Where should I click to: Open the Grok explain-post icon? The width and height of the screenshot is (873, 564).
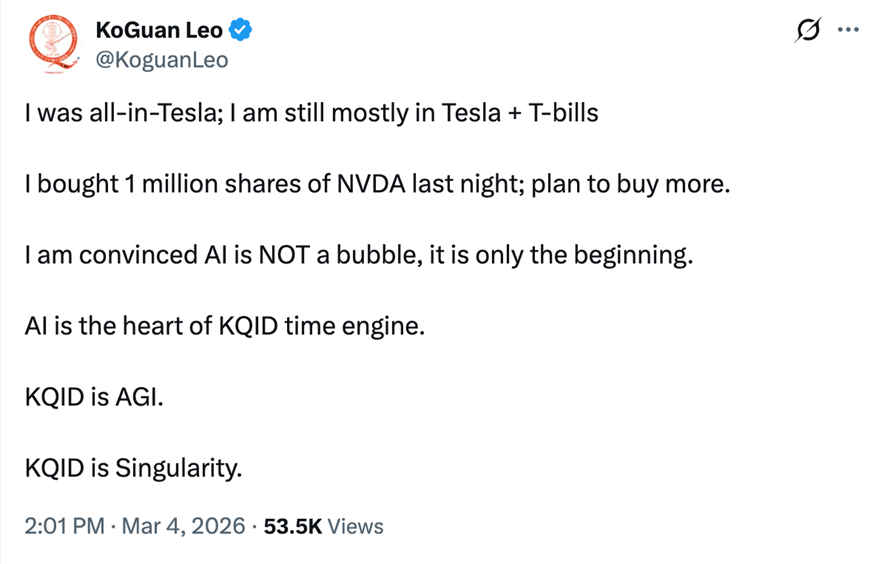[x=804, y=31]
